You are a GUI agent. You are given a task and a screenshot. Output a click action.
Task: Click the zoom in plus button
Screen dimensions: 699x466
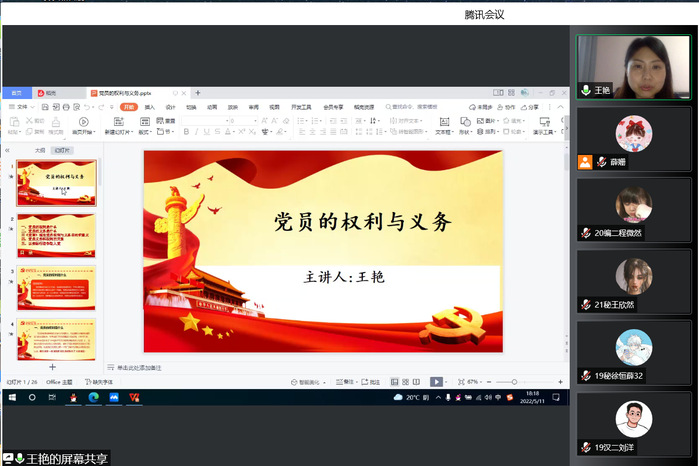point(560,382)
